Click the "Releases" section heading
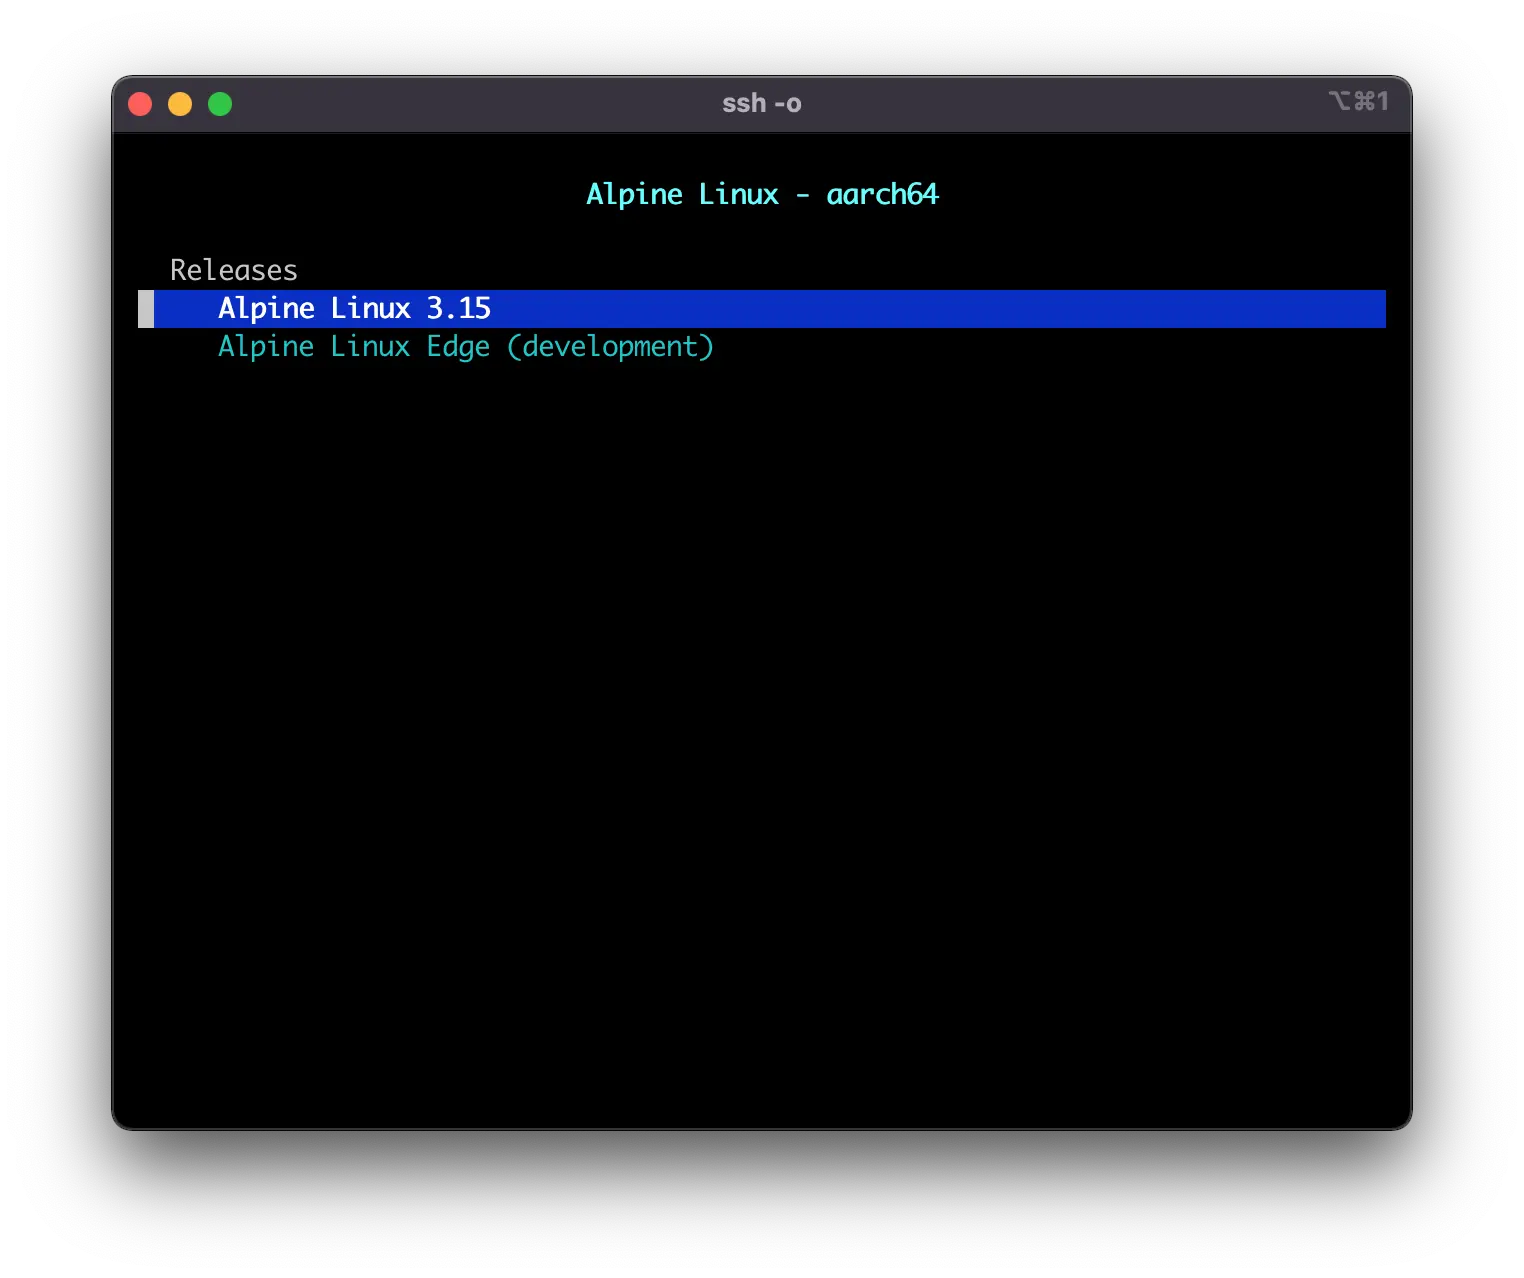1524x1278 pixels. coord(233,270)
